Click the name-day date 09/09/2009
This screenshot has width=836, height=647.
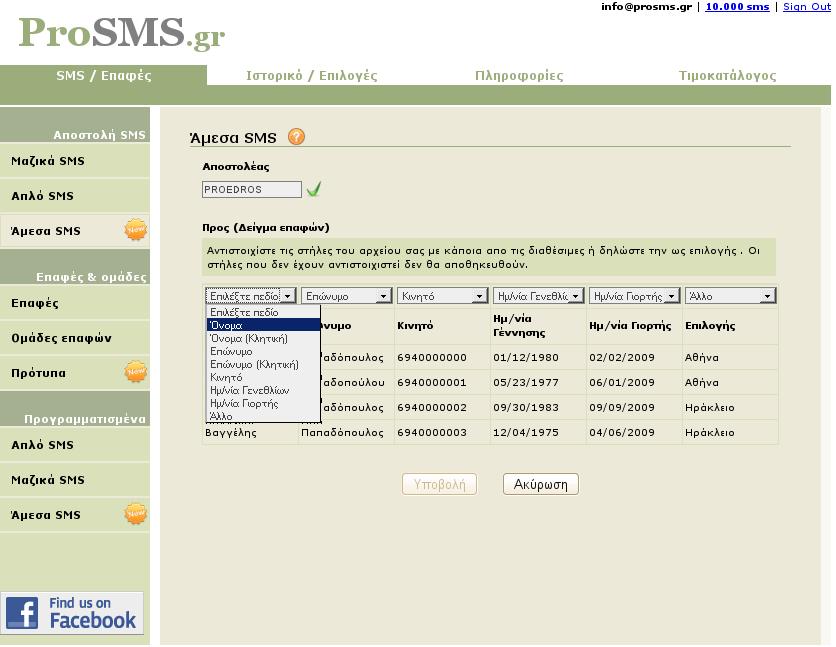click(x=622, y=408)
